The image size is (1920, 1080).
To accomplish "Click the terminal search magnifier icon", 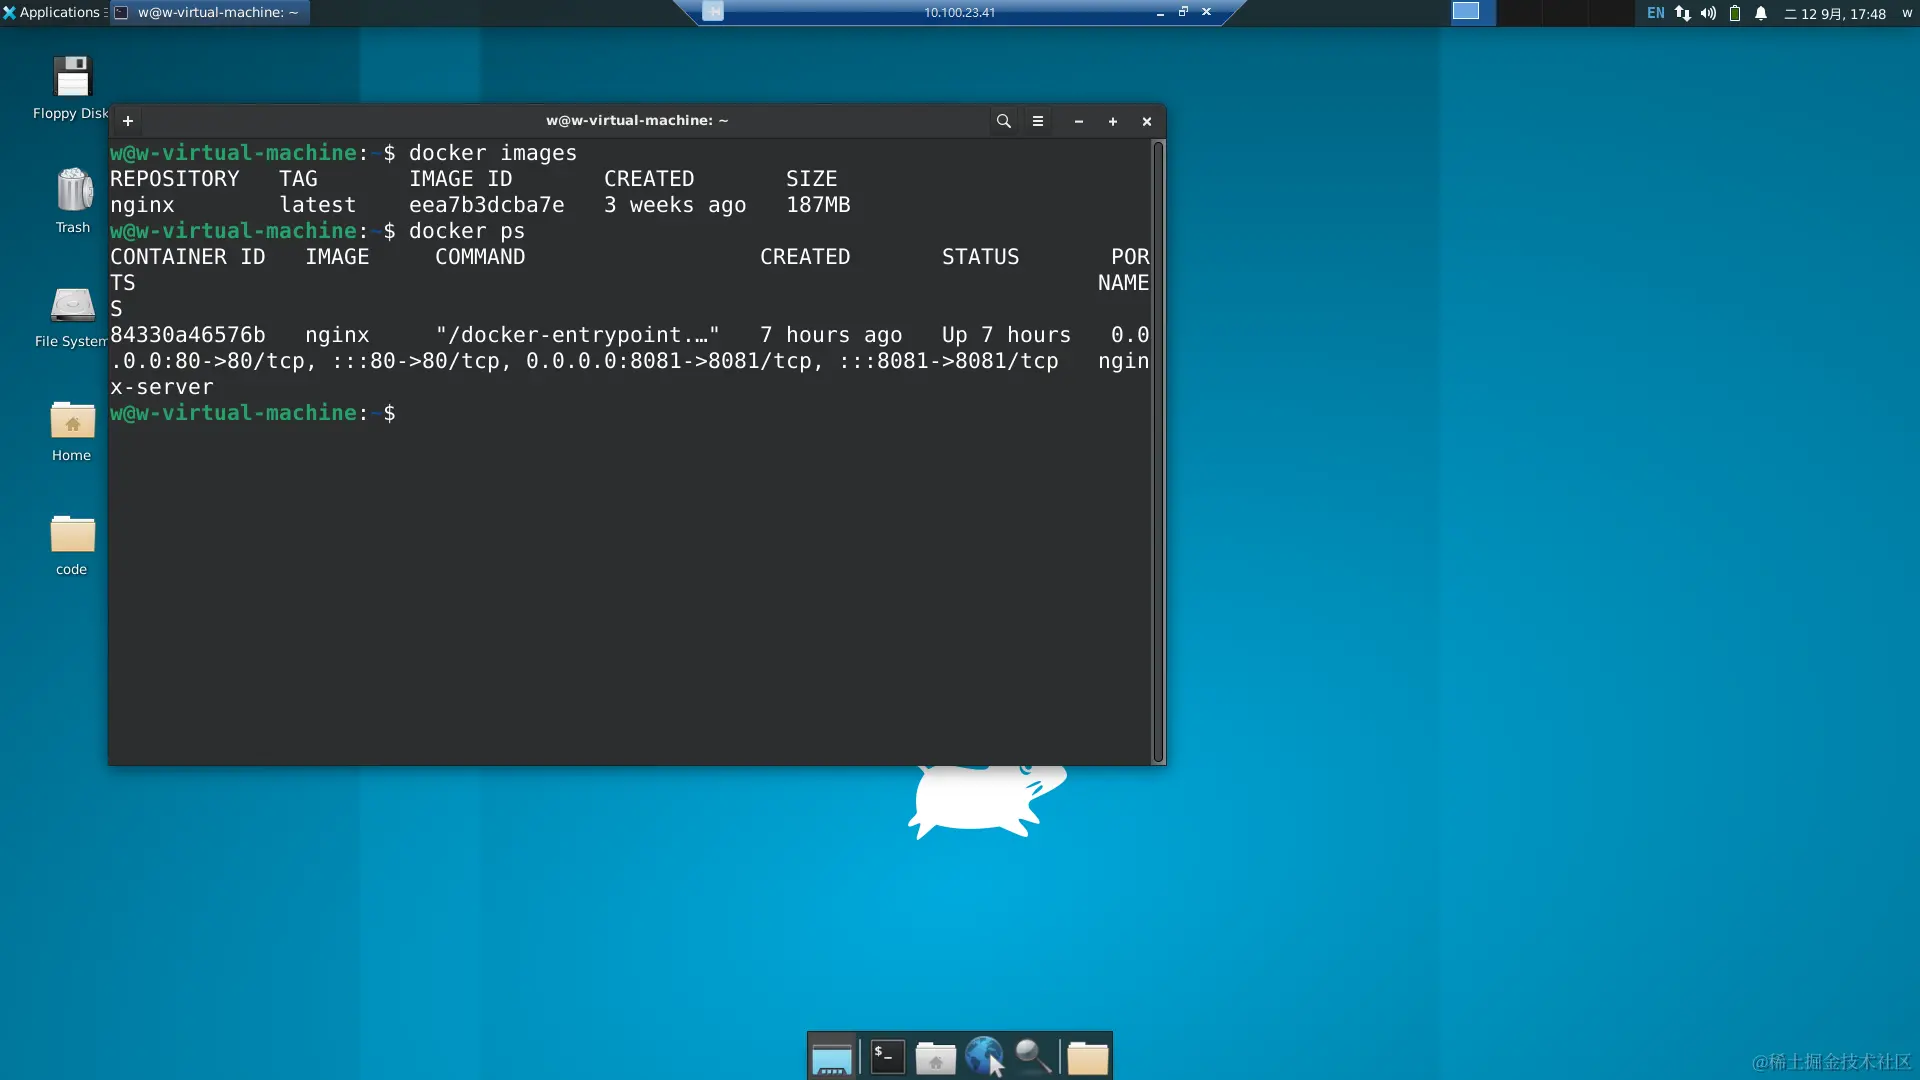I will (1003, 121).
